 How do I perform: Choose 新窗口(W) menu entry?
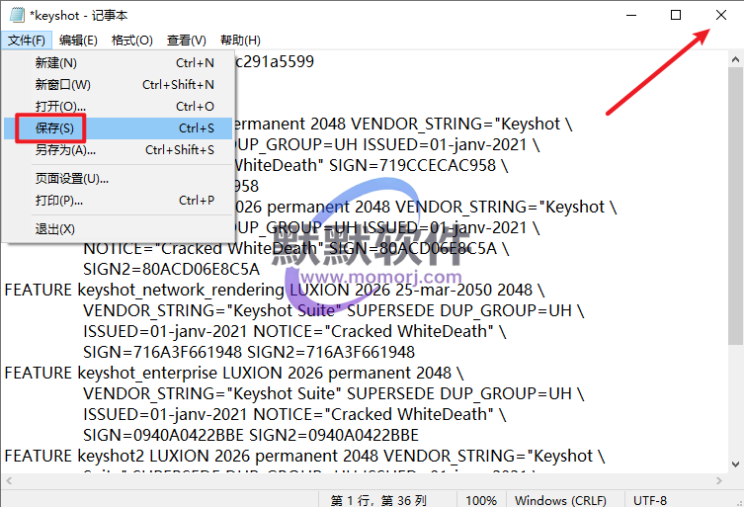click(x=62, y=85)
